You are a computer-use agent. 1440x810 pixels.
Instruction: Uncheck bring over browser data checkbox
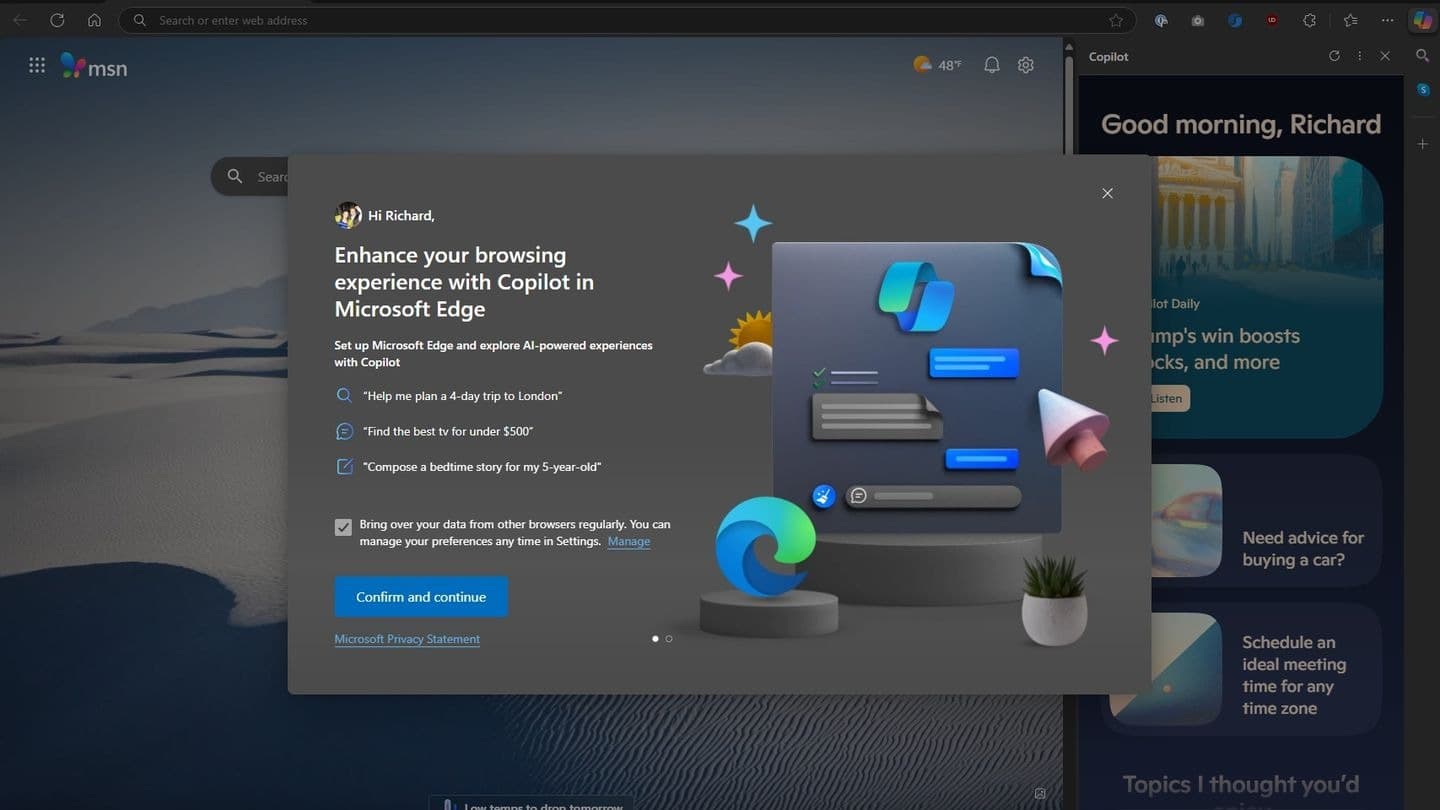(x=343, y=527)
